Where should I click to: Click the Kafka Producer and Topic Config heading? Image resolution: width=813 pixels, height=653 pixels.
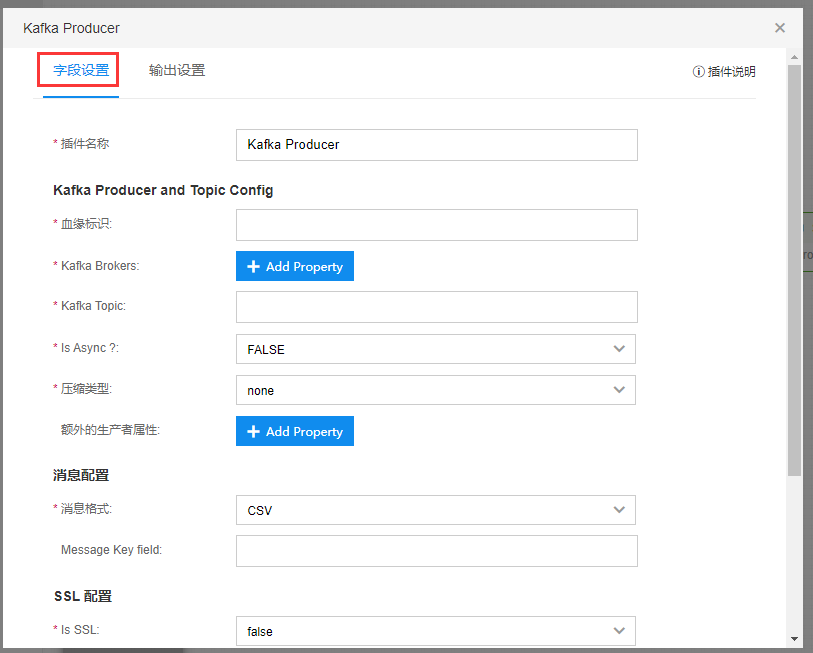163,190
